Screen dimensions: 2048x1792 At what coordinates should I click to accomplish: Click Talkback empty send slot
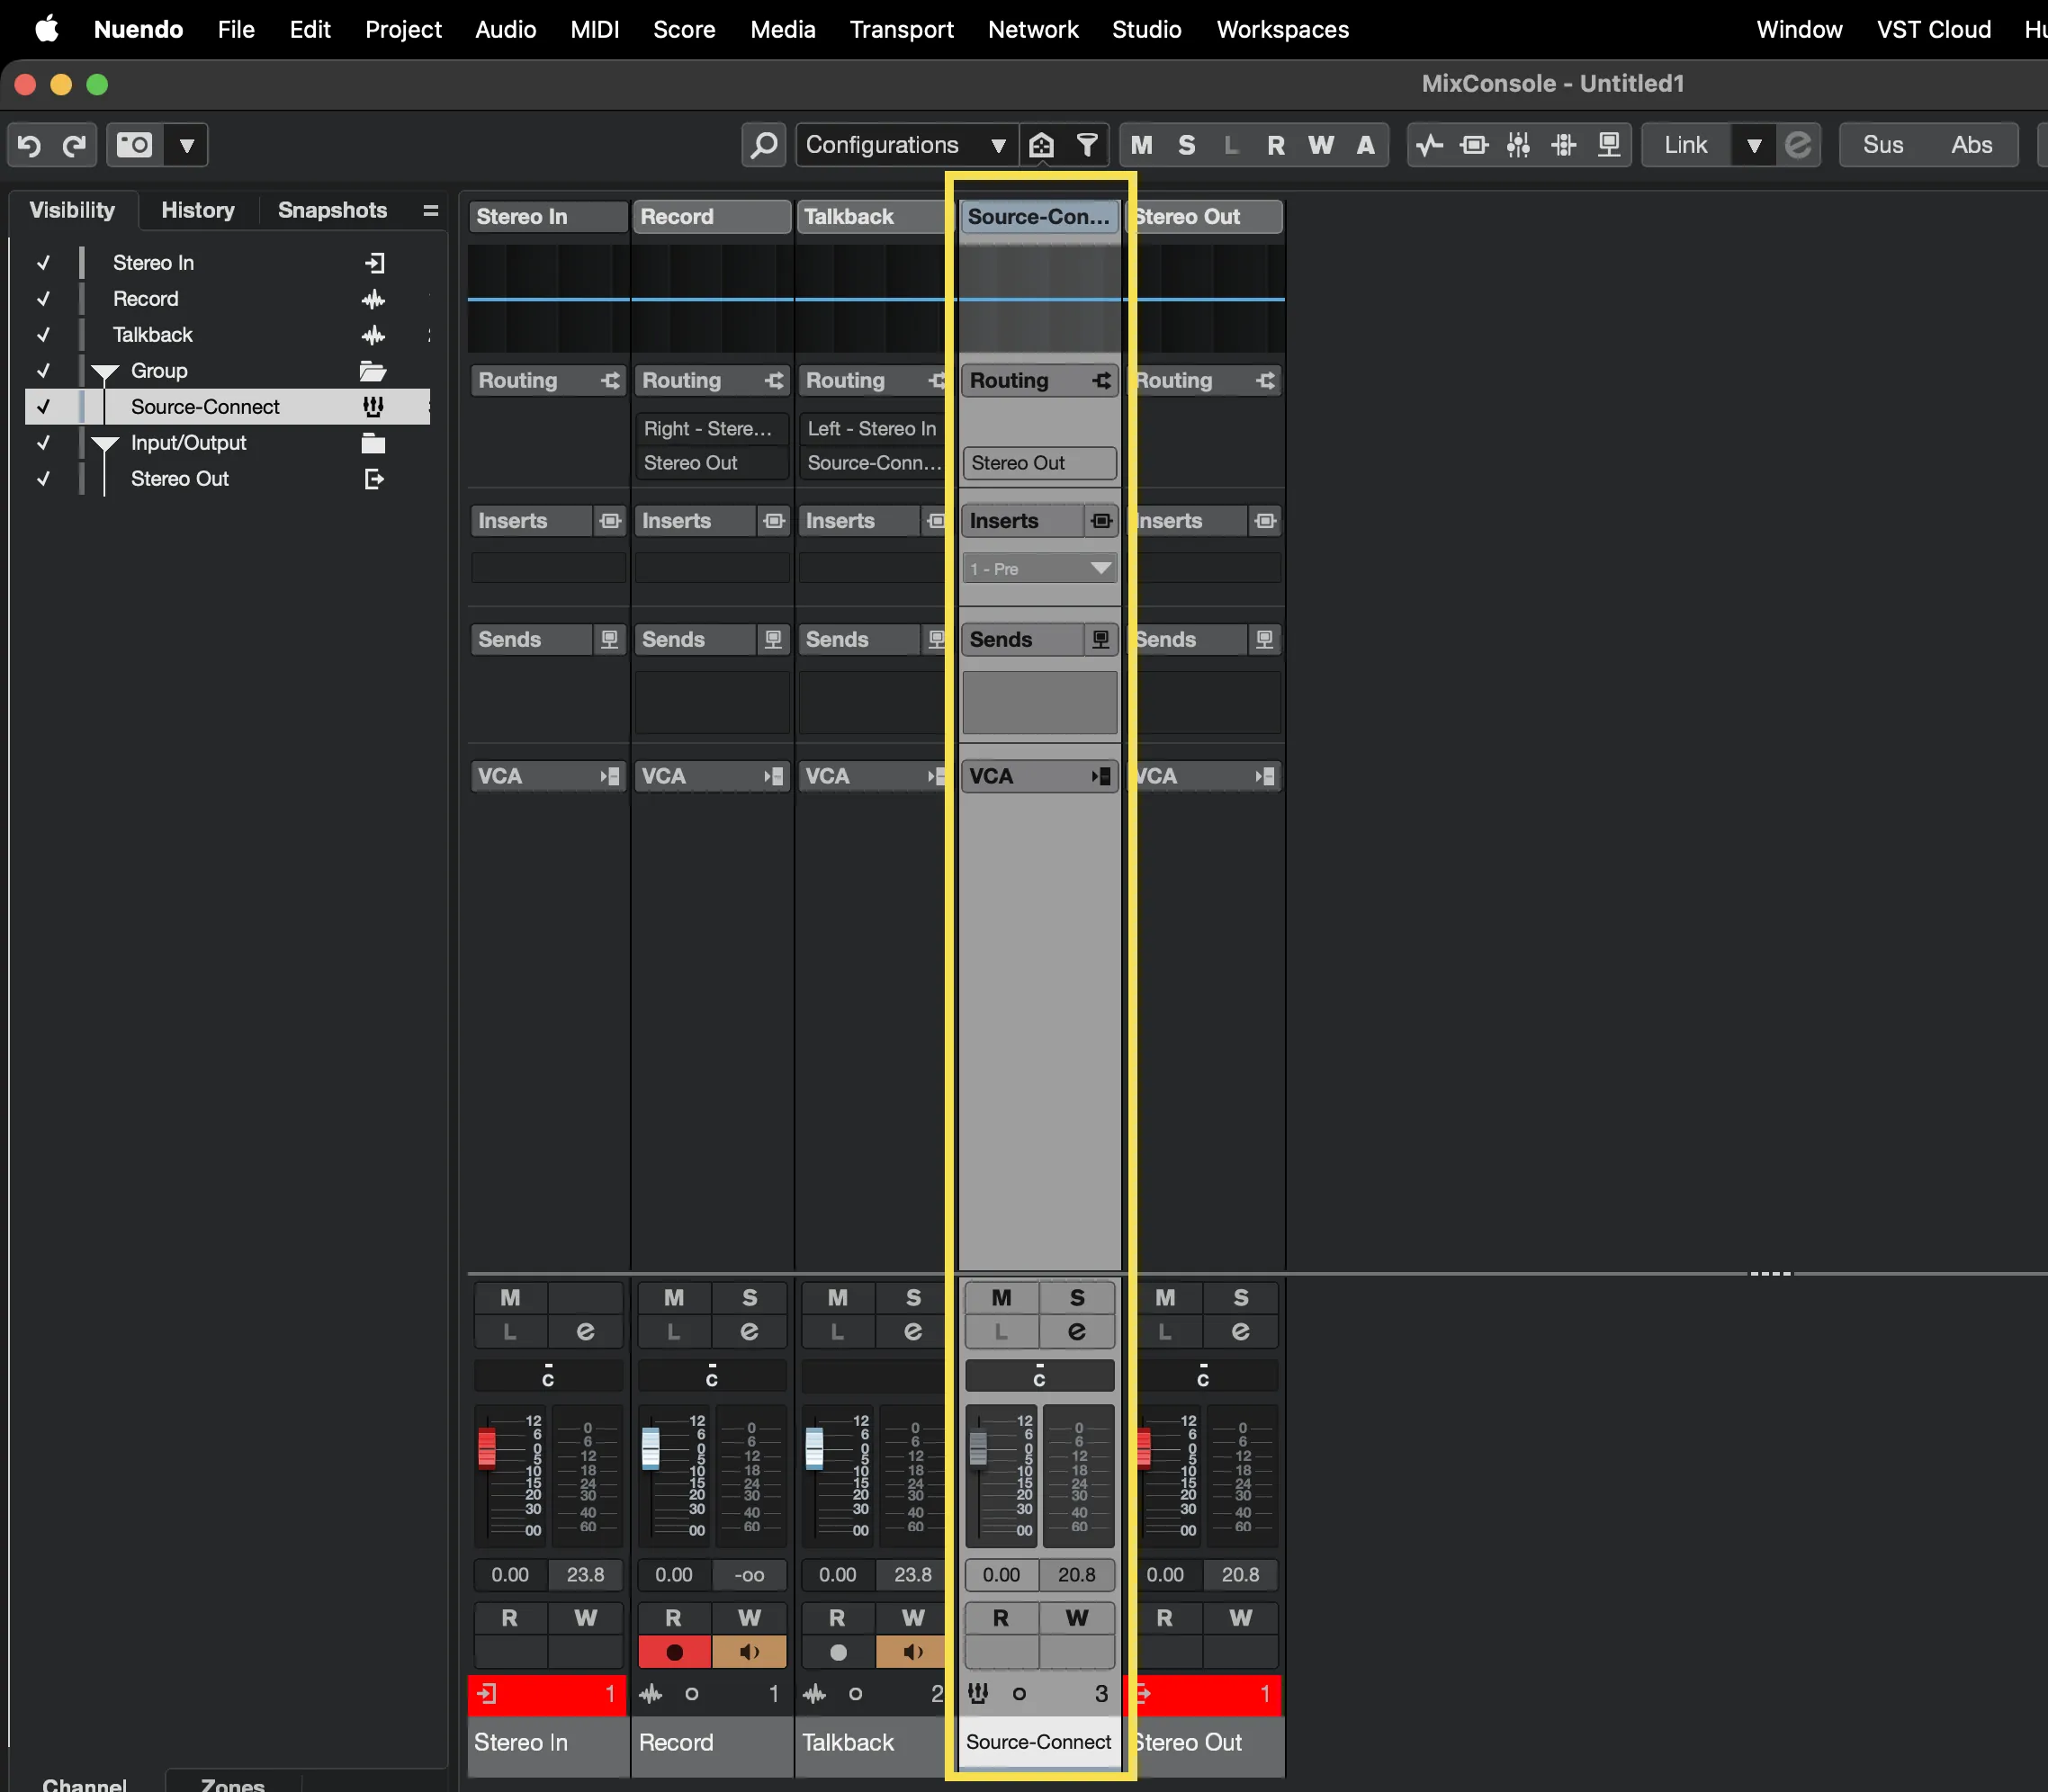pyautogui.click(x=873, y=702)
